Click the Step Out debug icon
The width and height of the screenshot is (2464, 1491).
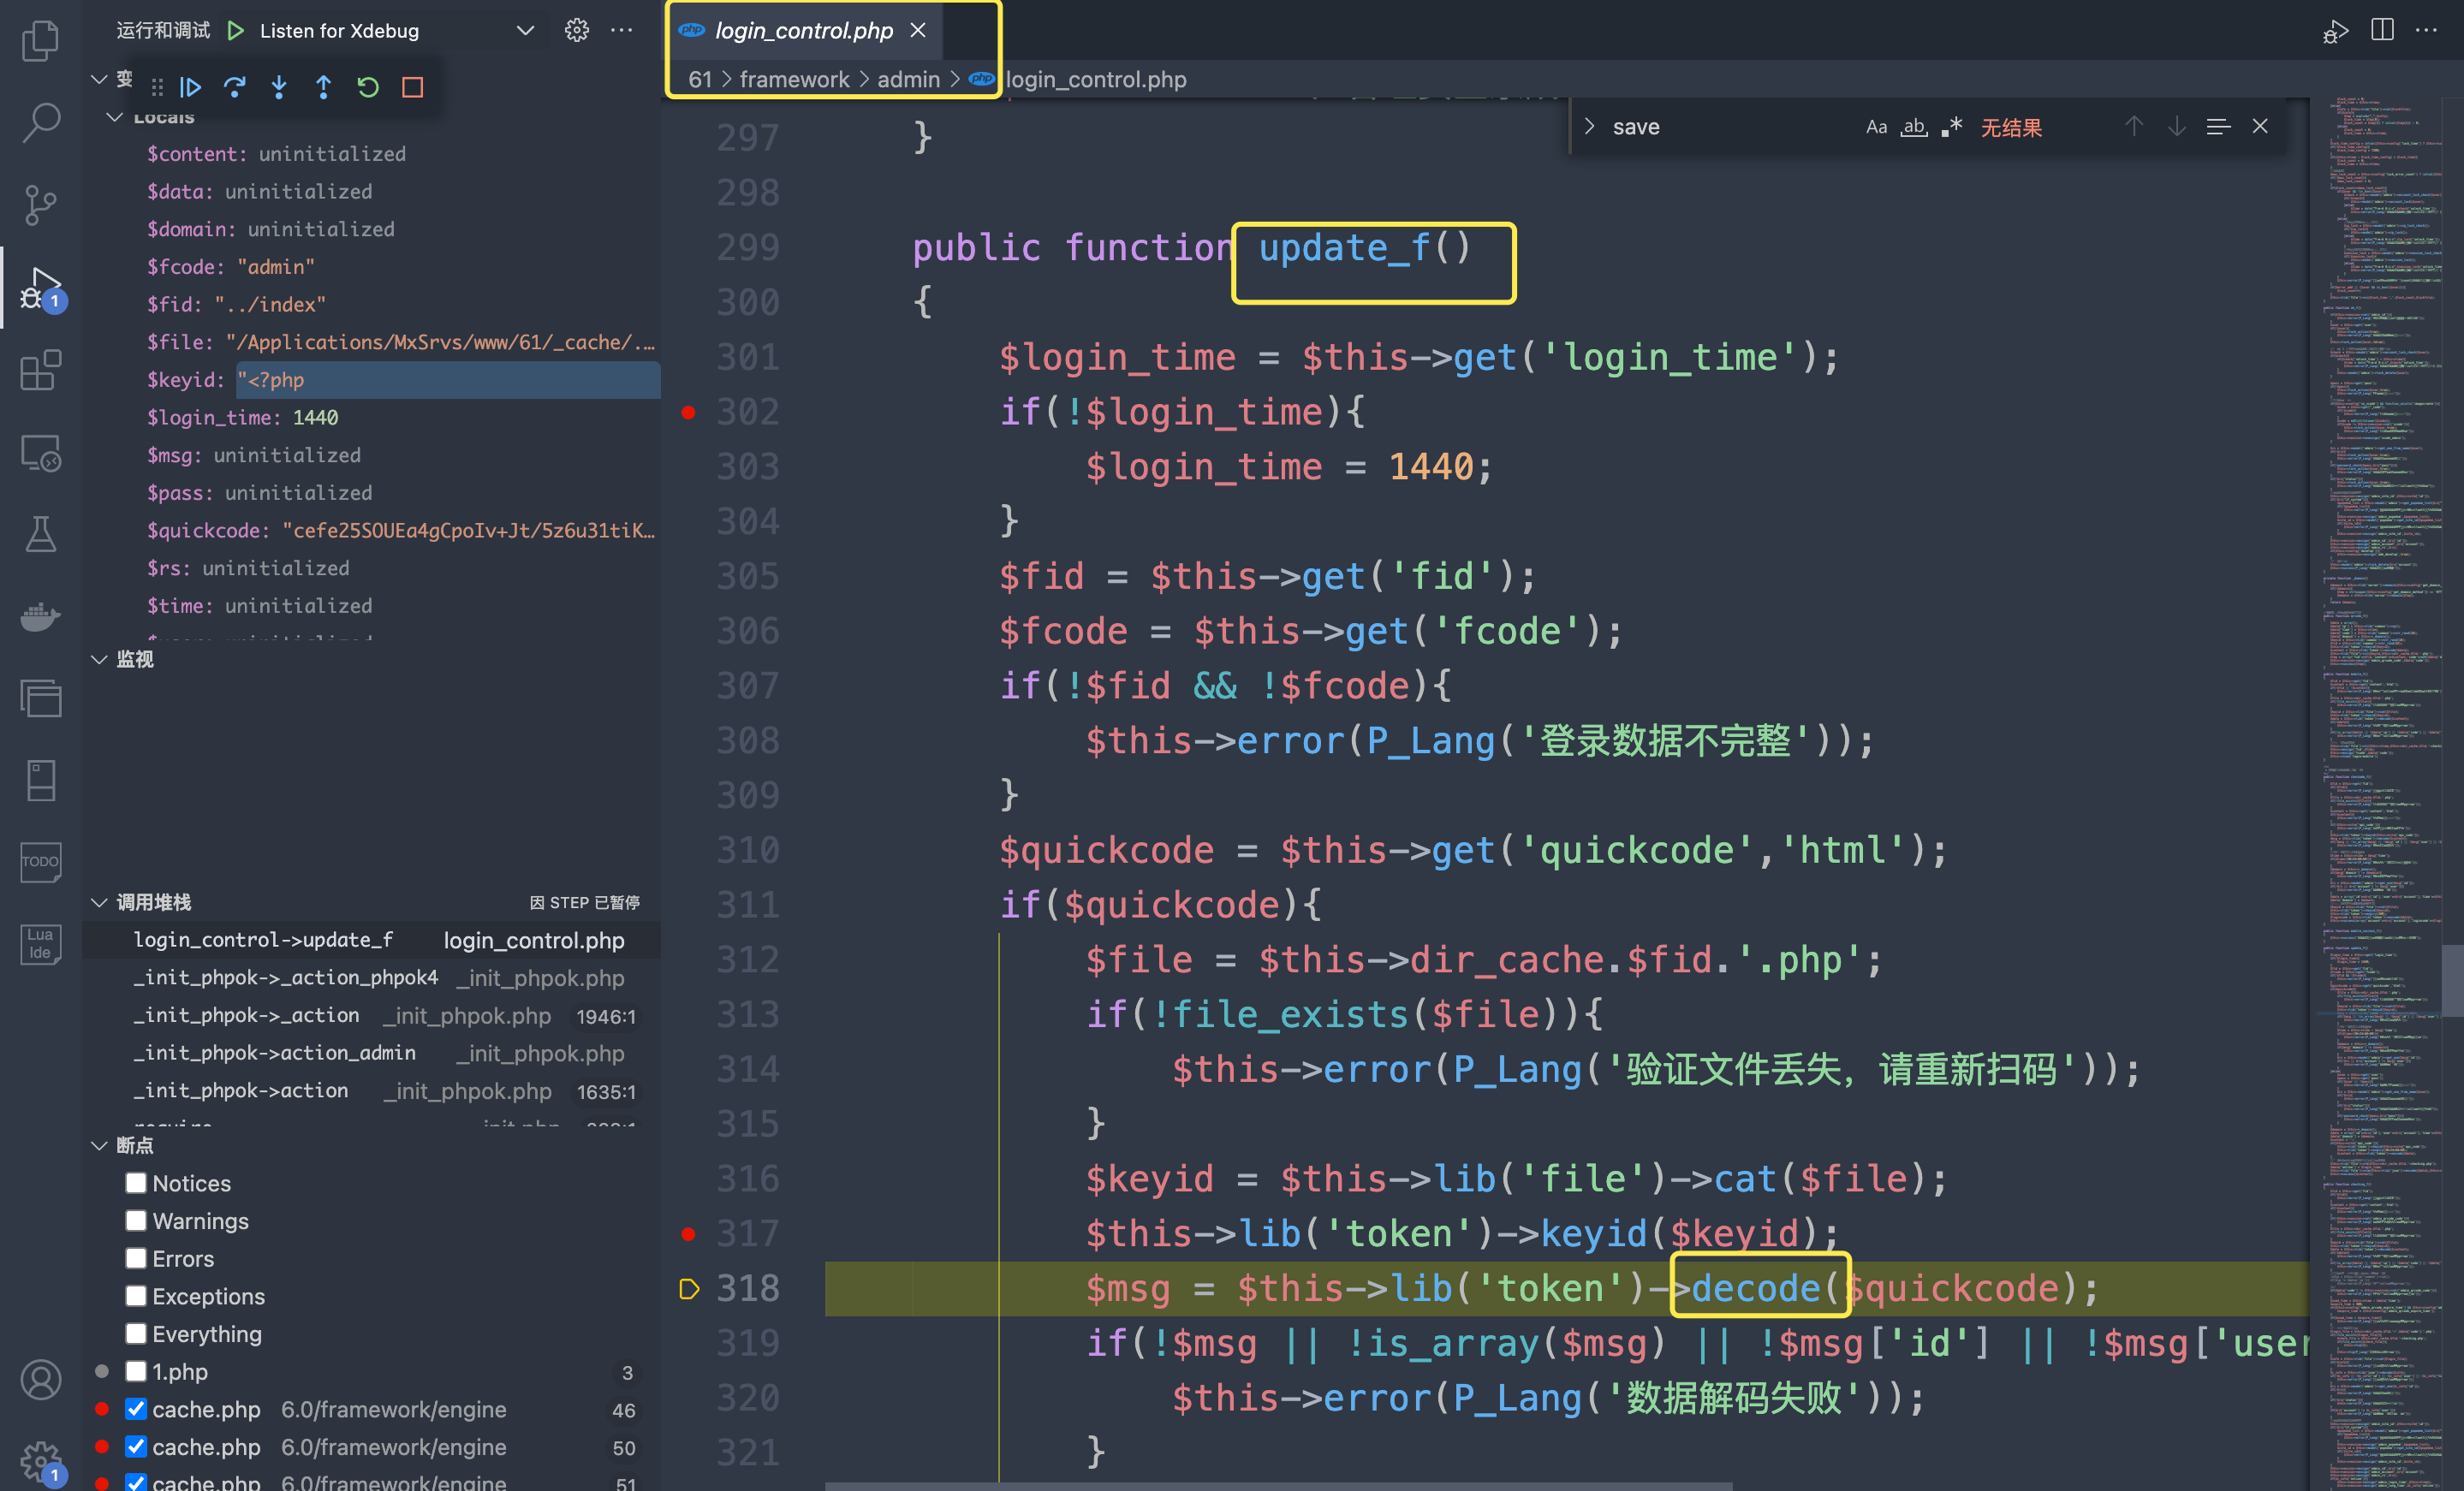coord(323,88)
